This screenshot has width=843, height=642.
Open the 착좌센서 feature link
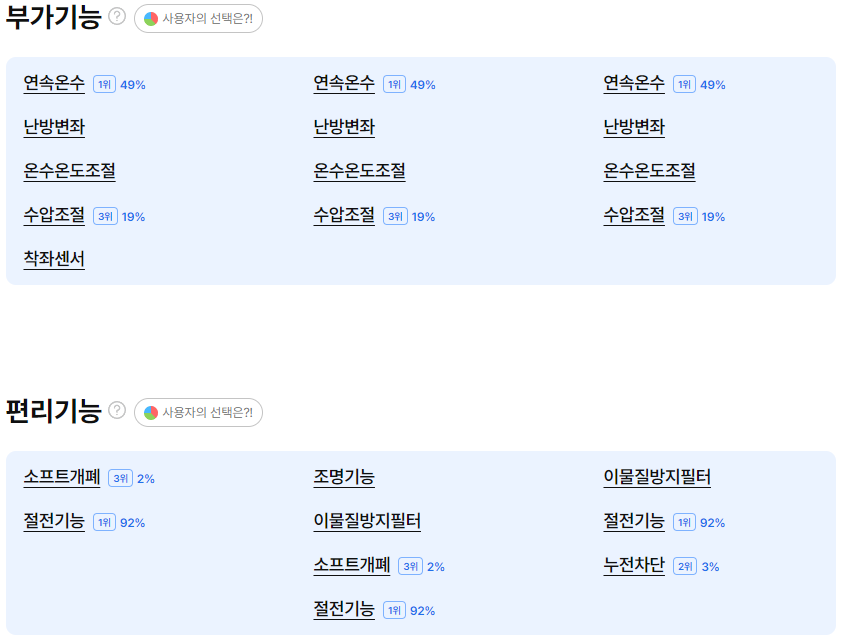pos(54,259)
